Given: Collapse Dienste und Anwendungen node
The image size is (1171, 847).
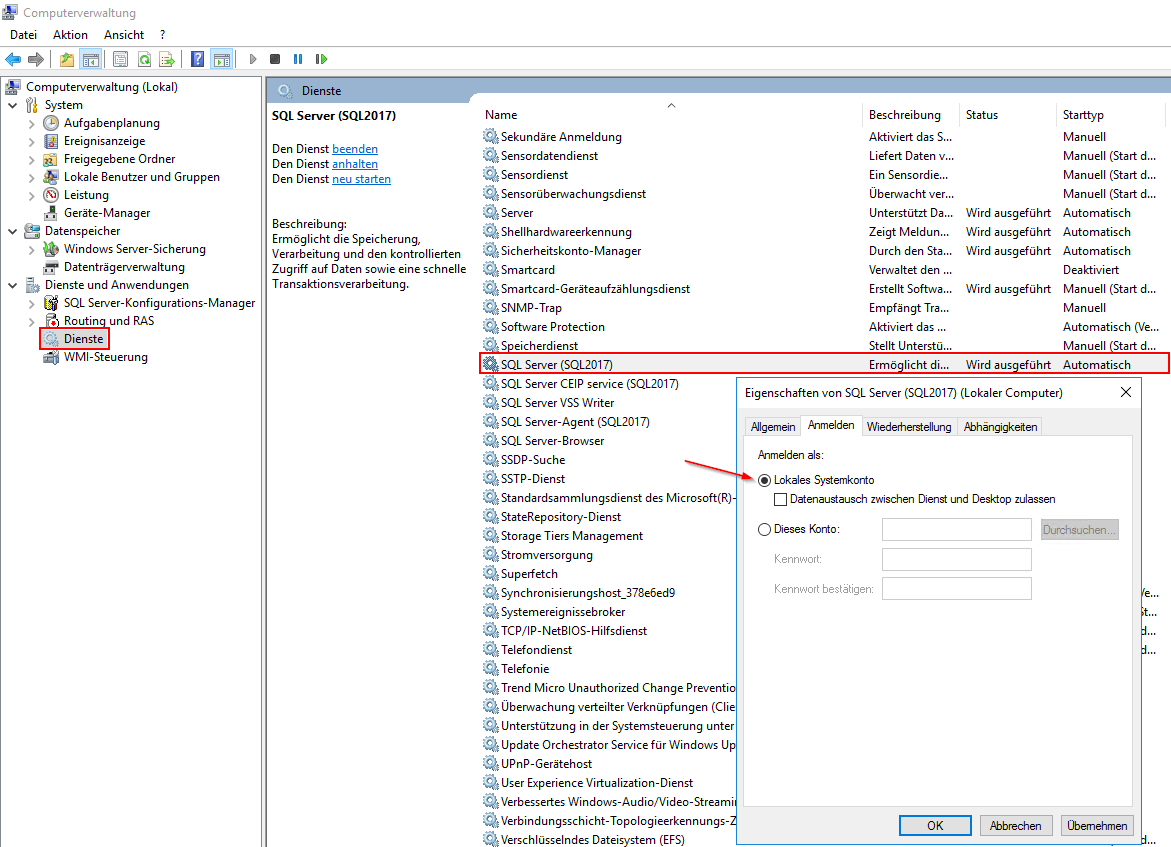Looking at the screenshot, I should 13,285.
